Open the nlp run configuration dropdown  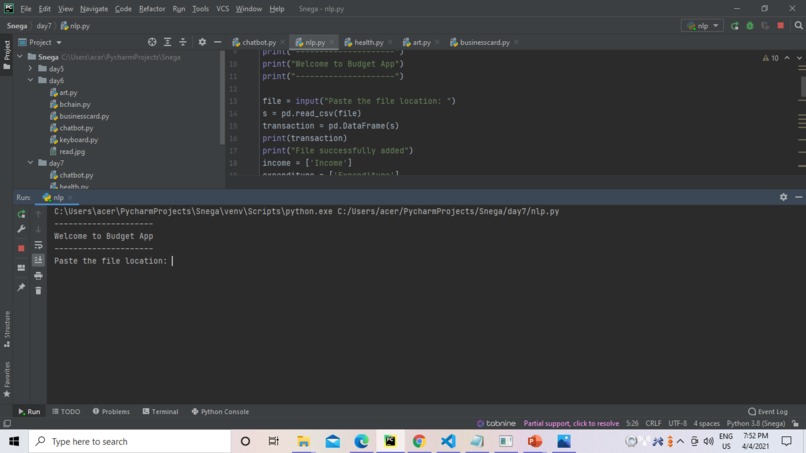tap(702, 26)
